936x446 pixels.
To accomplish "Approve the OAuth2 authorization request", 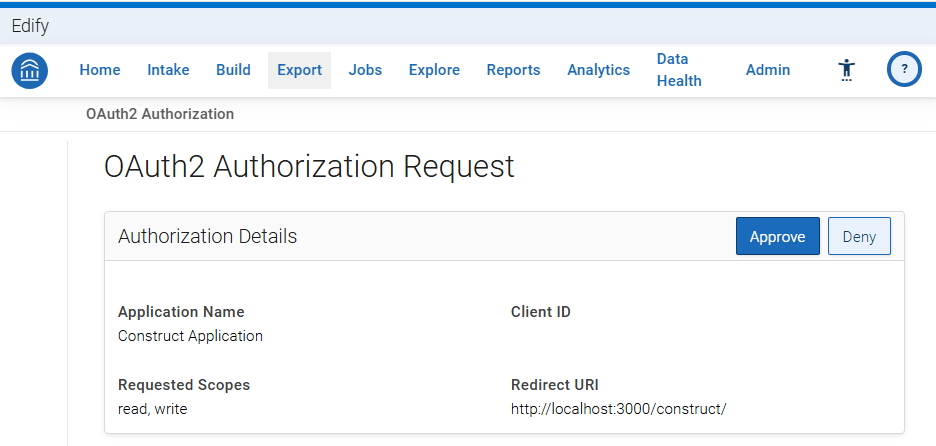I will [778, 236].
